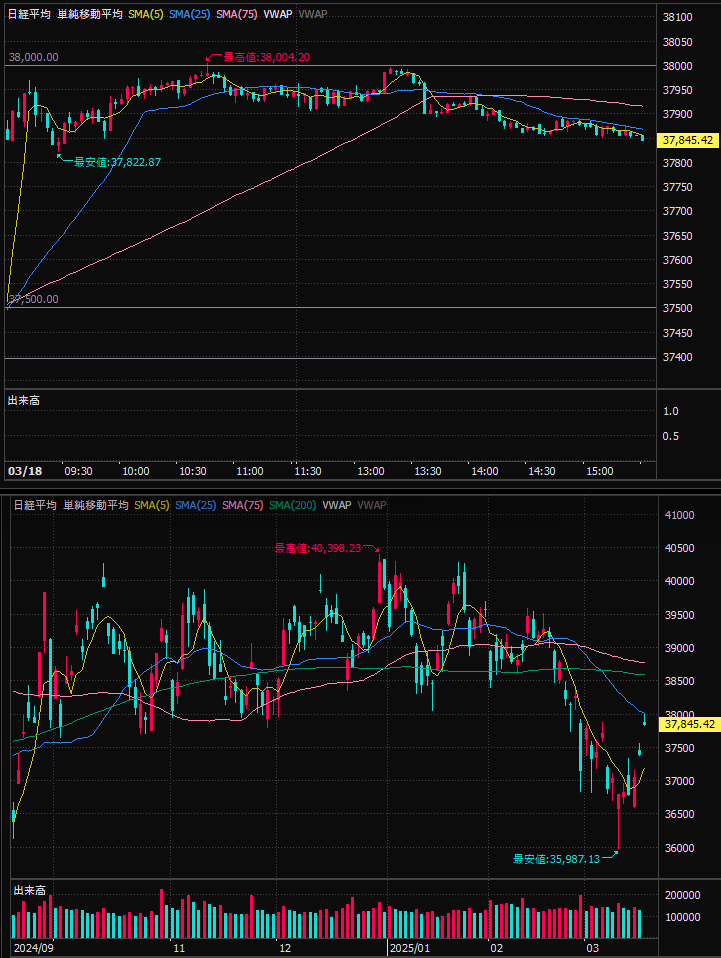
Task: Click the 出来高 label in the intraday chart
Action: pyautogui.click(x=24, y=401)
